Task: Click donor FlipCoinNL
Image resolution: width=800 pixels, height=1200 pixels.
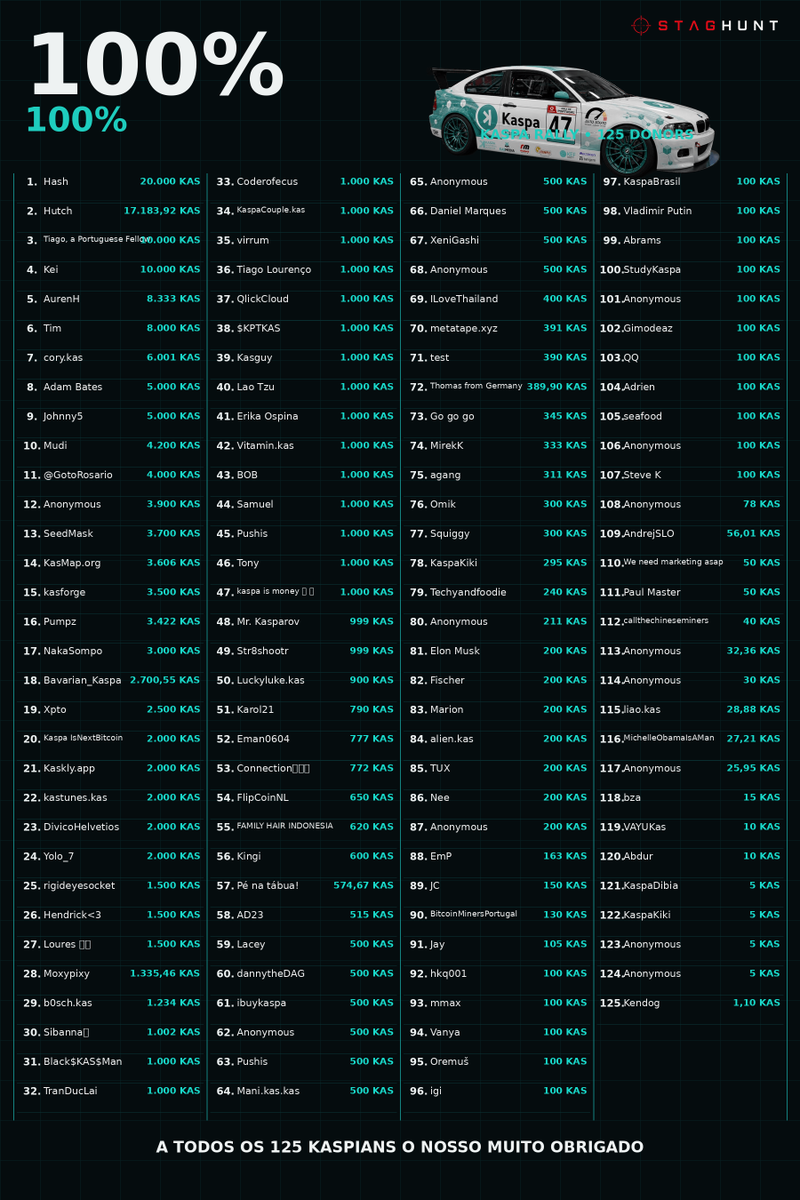Action: pyautogui.click(x=262, y=798)
